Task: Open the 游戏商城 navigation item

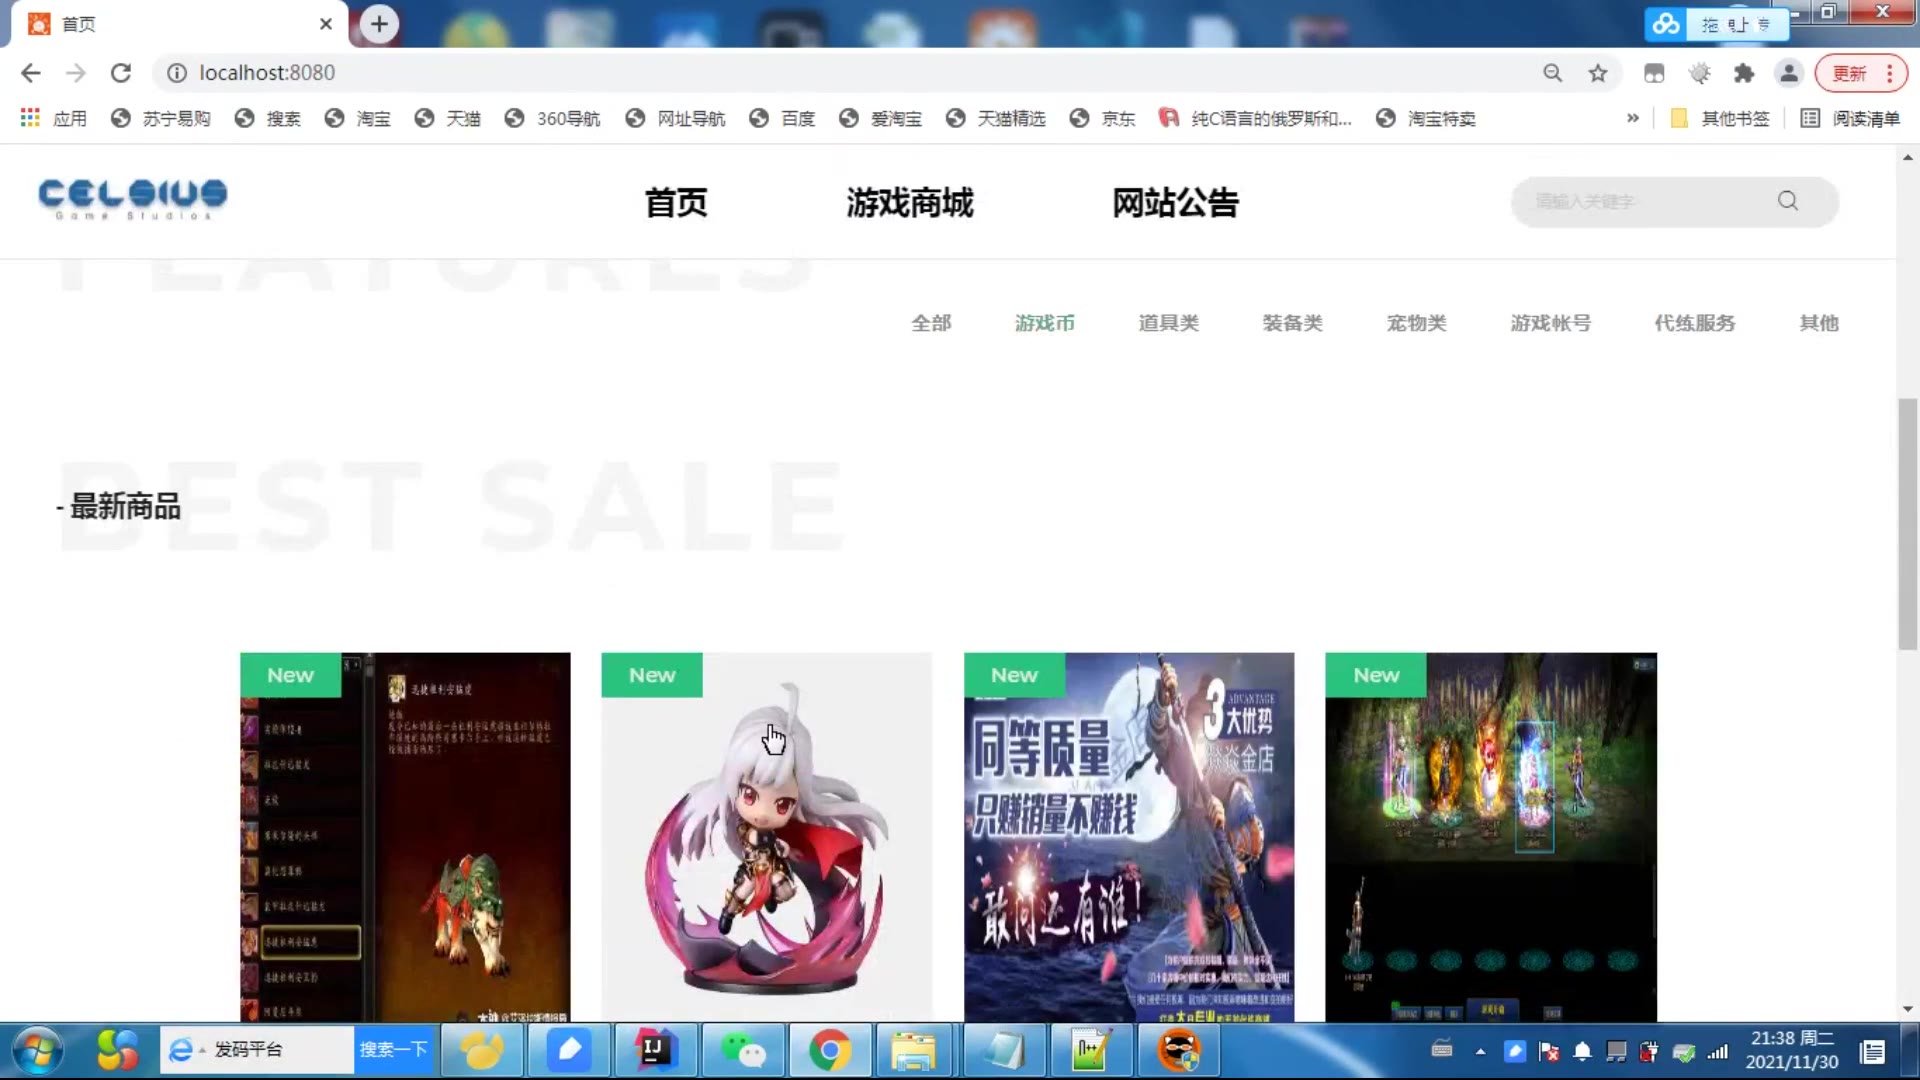Action: tap(909, 202)
